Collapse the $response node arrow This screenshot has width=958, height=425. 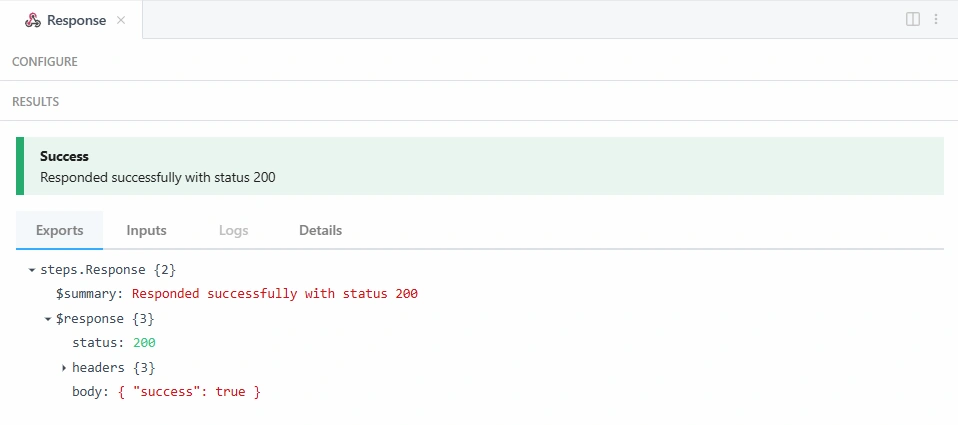click(48, 319)
